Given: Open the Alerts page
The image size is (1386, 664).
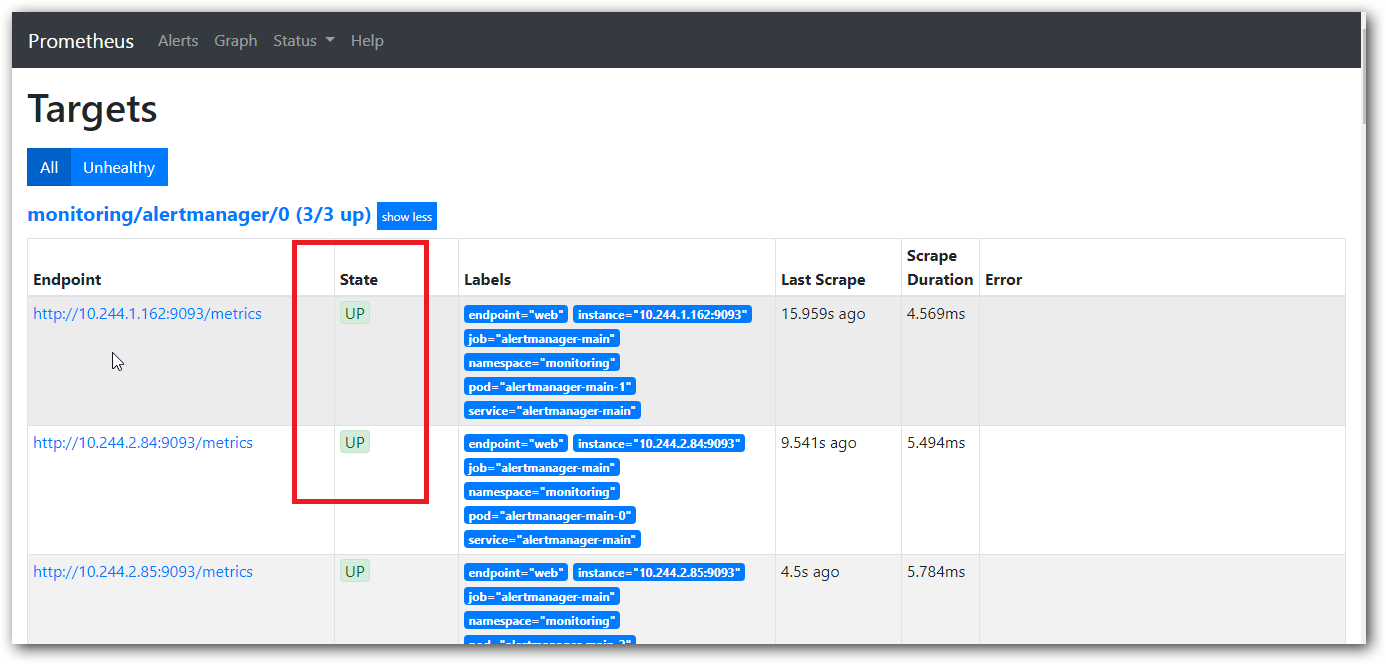Looking at the screenshot, I should tap(178, 41).
